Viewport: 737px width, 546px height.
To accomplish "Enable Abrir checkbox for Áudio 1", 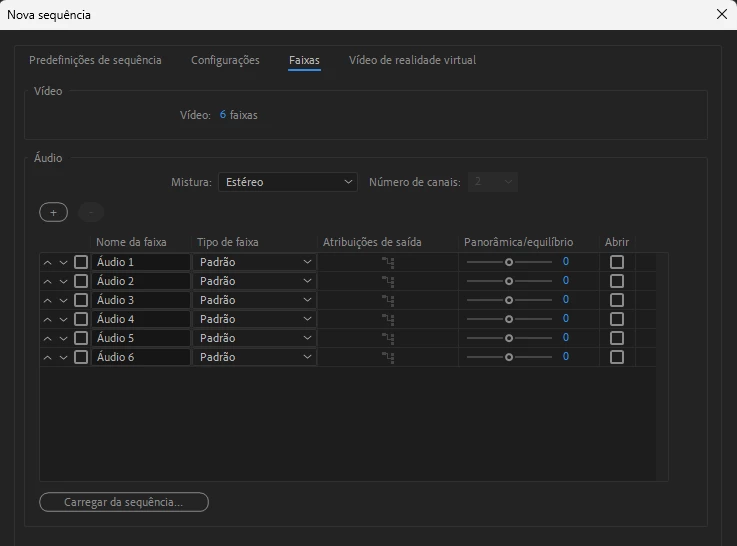I will pos(617,262).
